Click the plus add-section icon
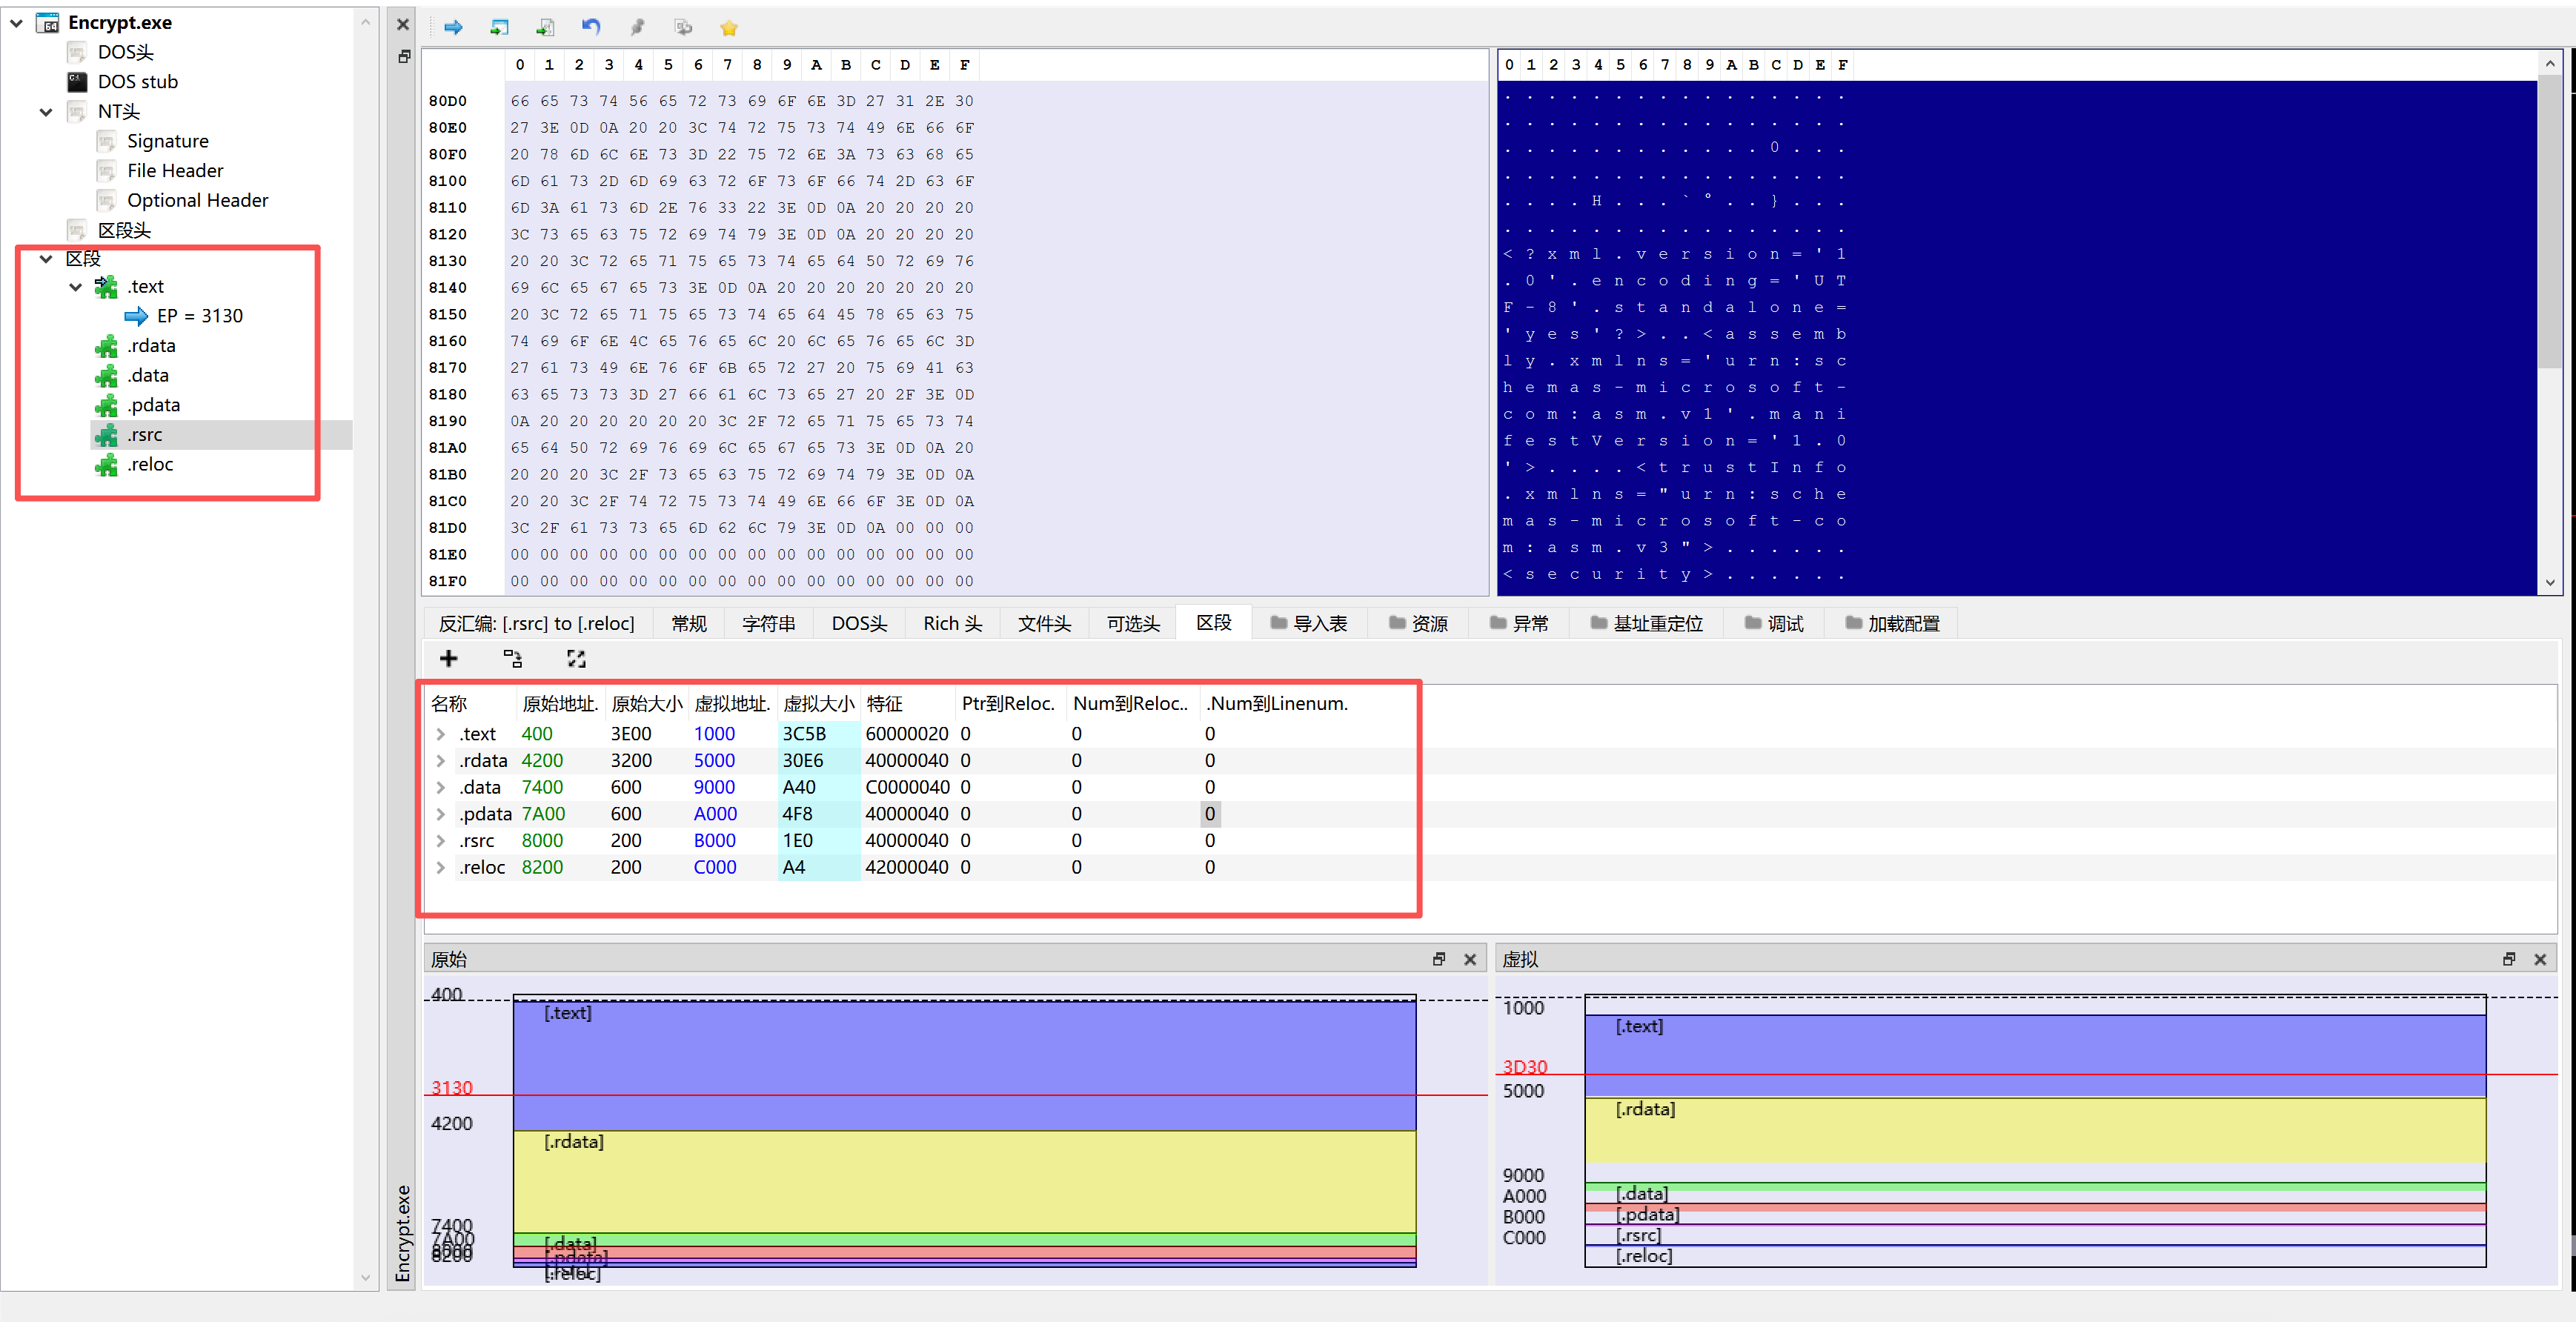The image size is (2576, 1322). pyautogui.click(x=448, y=658)
